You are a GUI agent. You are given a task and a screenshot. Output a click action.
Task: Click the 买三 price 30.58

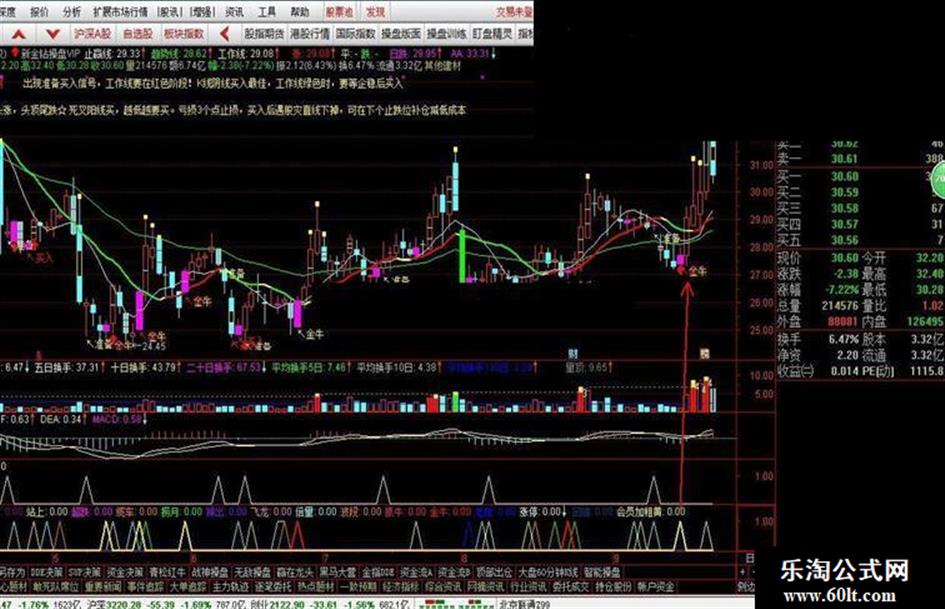(x=844, y=208)
